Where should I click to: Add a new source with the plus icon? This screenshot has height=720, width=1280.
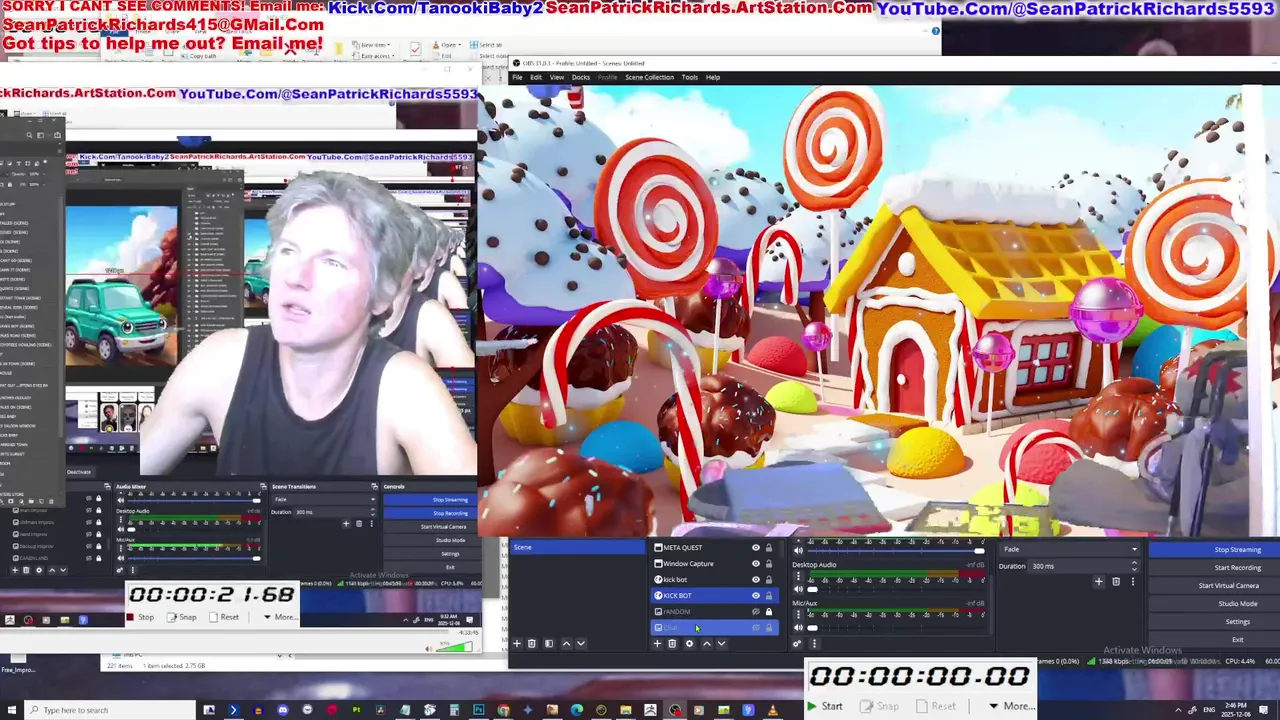(x=657, y=643)
